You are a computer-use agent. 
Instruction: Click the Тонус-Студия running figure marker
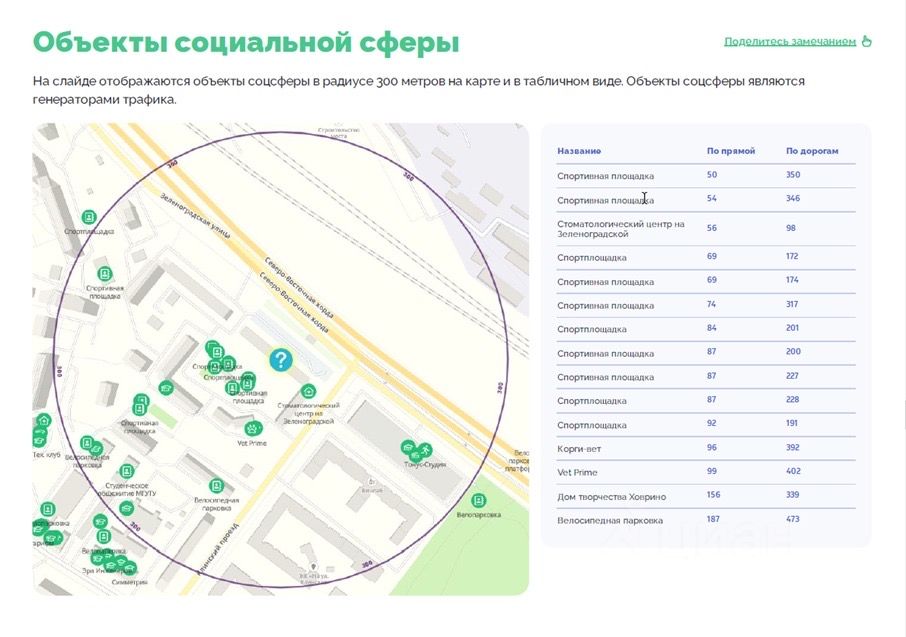pyautogui.click(x=425, y=450)
